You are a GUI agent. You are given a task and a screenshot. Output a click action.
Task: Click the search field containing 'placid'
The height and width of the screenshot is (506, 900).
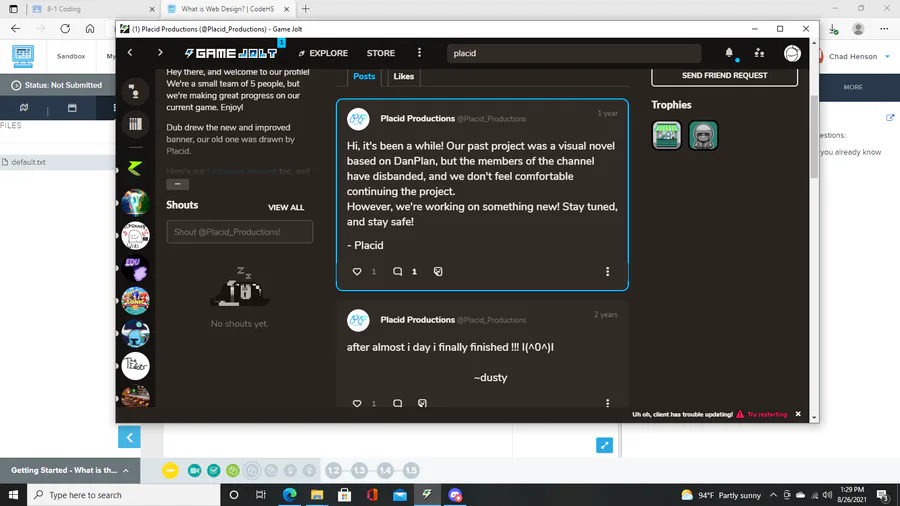pyautogui.click(x=573, y=53)
